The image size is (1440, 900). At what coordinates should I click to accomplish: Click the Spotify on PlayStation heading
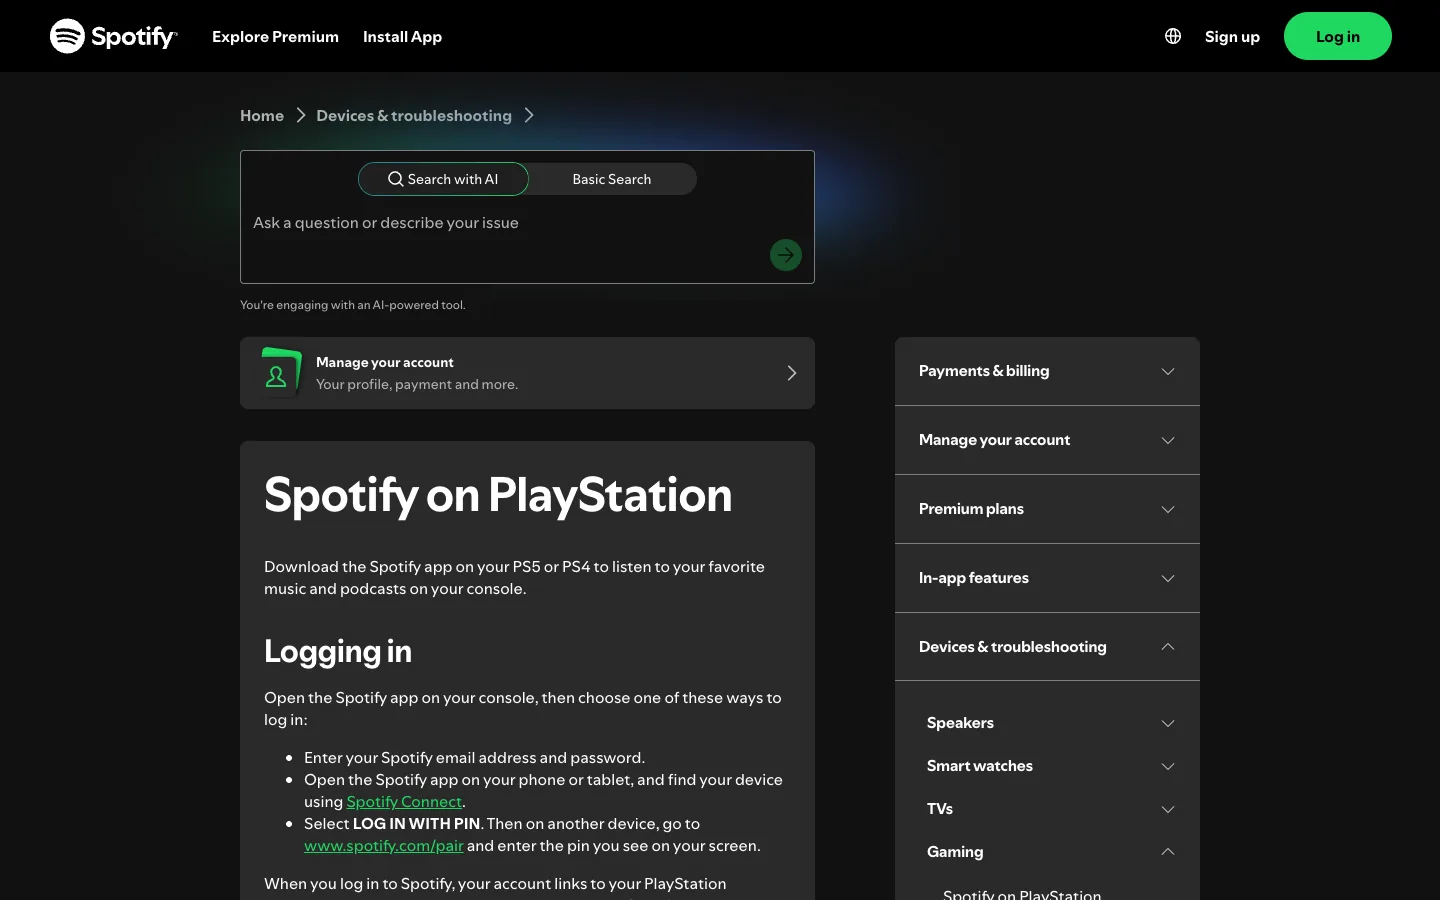click(498, 496)
